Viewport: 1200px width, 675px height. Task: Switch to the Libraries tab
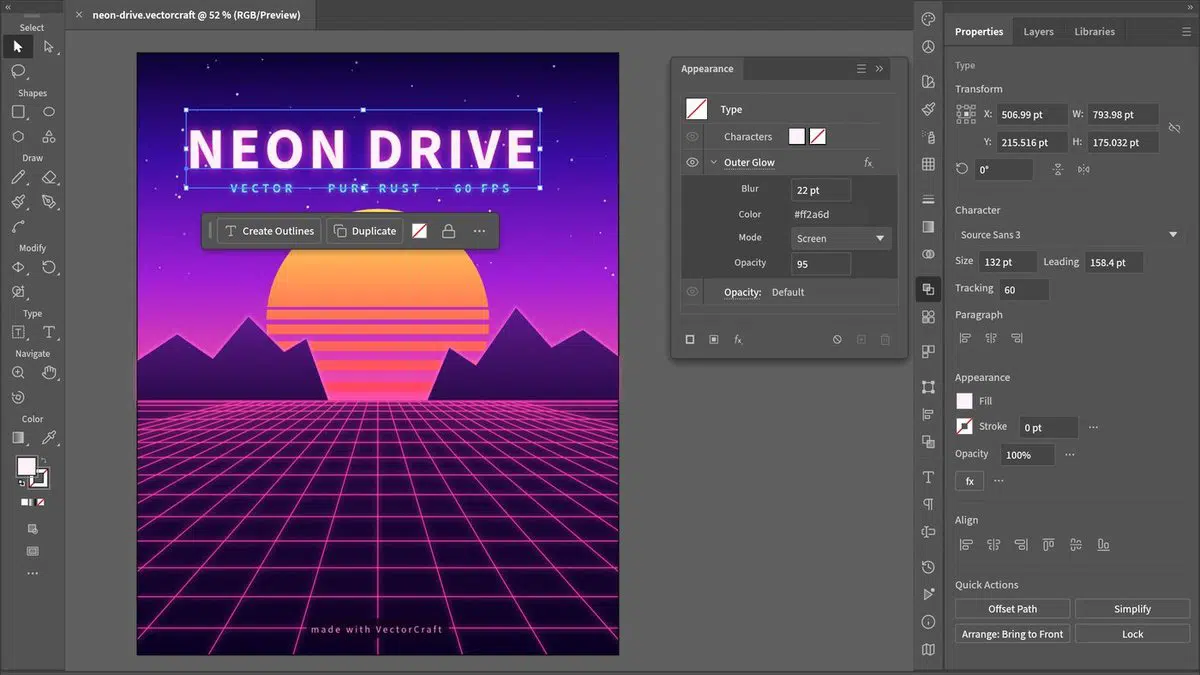1094,32
